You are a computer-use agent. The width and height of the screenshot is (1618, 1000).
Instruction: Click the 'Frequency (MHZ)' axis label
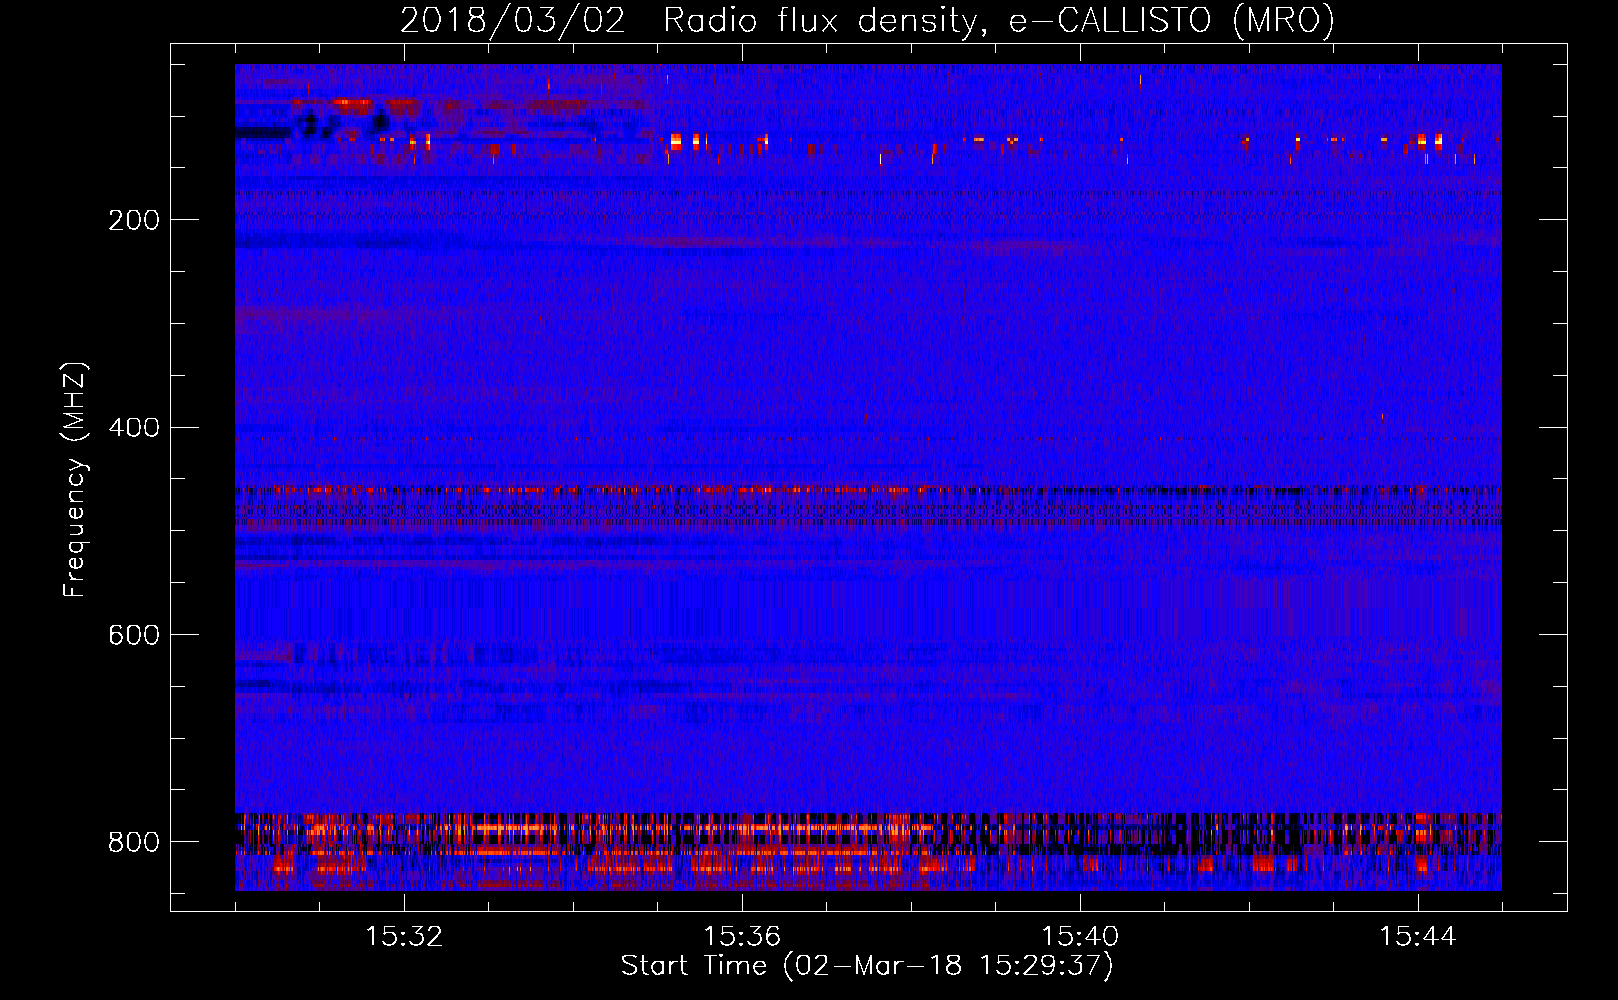point(75,479)
